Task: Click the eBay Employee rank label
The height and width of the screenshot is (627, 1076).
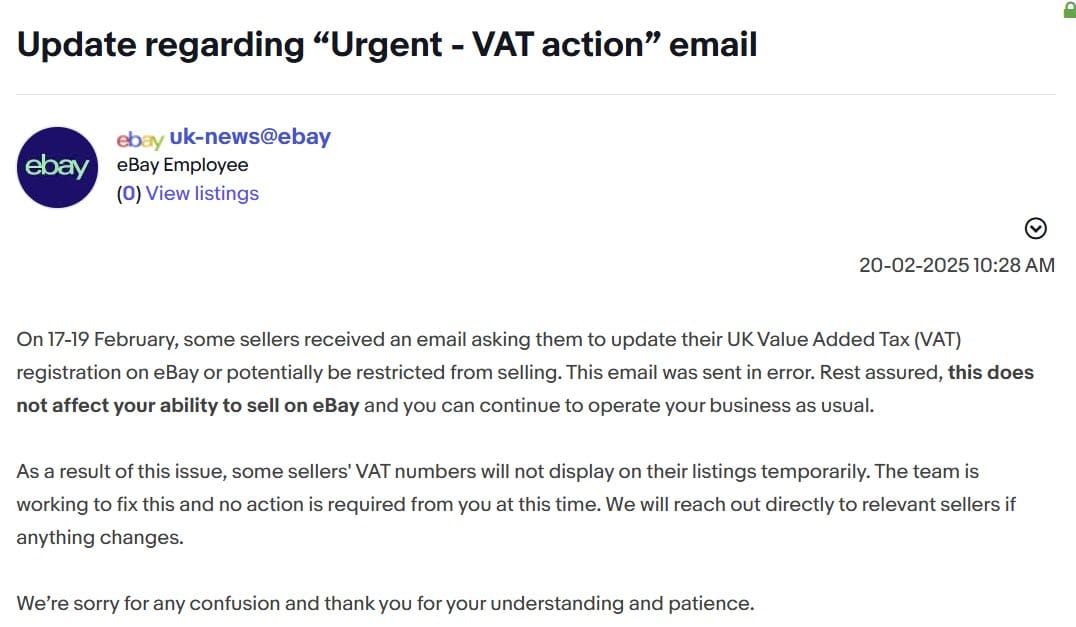Action: (183, 165)
